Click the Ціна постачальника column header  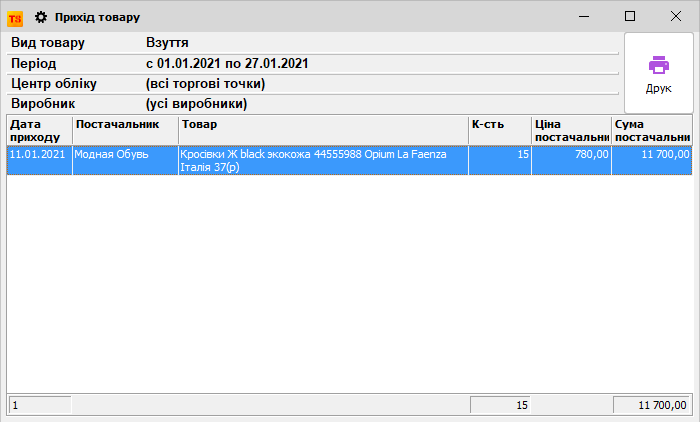pyautogui.click(x=571, y=130)
